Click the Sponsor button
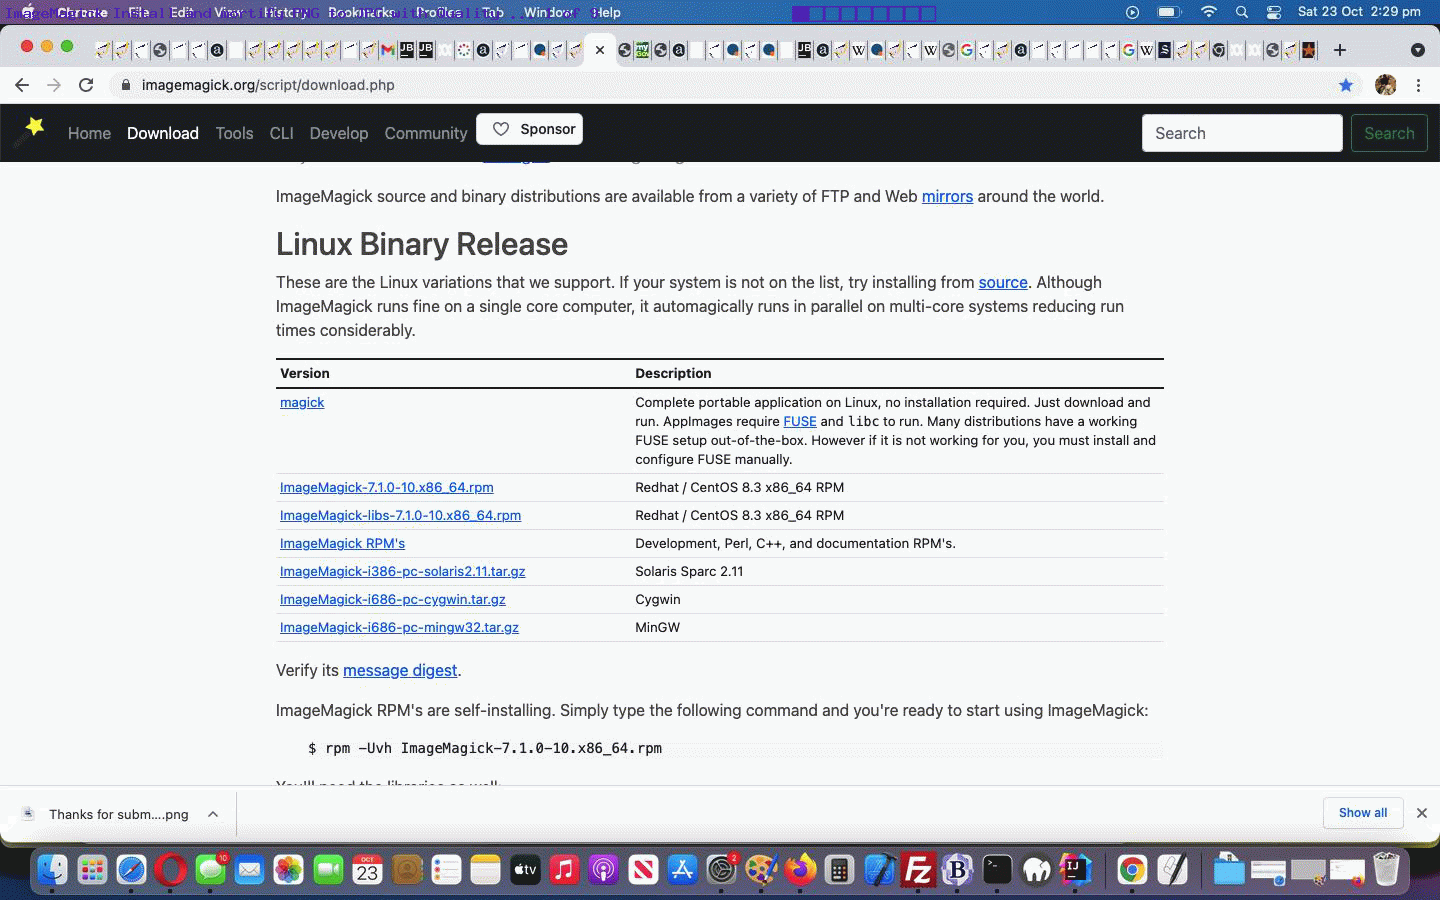The image size is (1440, 900). pyautogui.click(x=530, y=129)
